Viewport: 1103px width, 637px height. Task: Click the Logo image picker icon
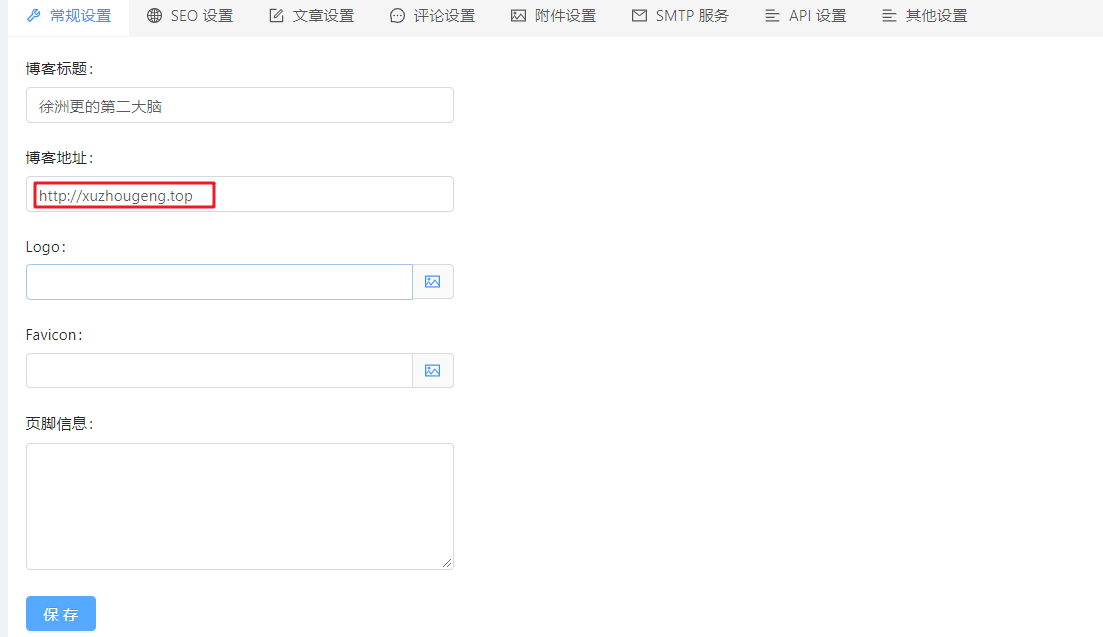pyautogui.click(x=433, y=282)
